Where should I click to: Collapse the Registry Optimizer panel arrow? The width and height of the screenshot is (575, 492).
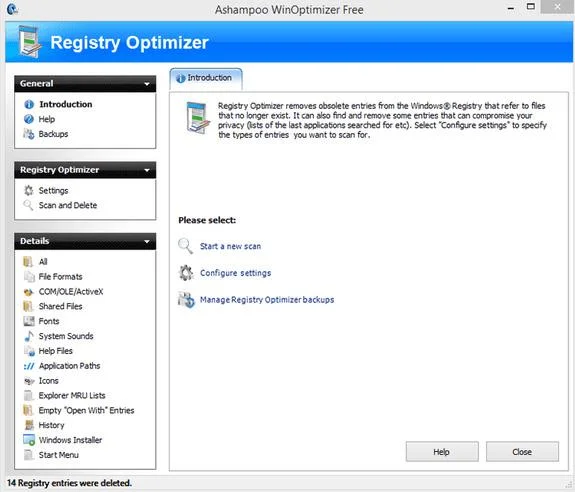[x=147, y=170]
